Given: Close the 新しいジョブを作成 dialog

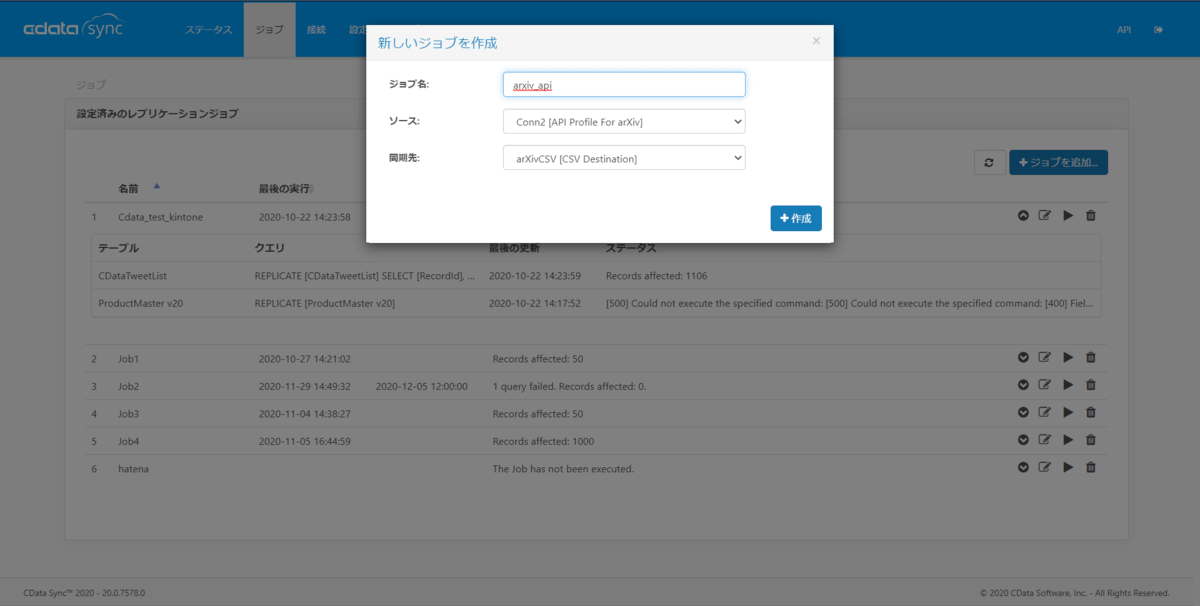Looking at the screenshot, I should coord(816,41).
